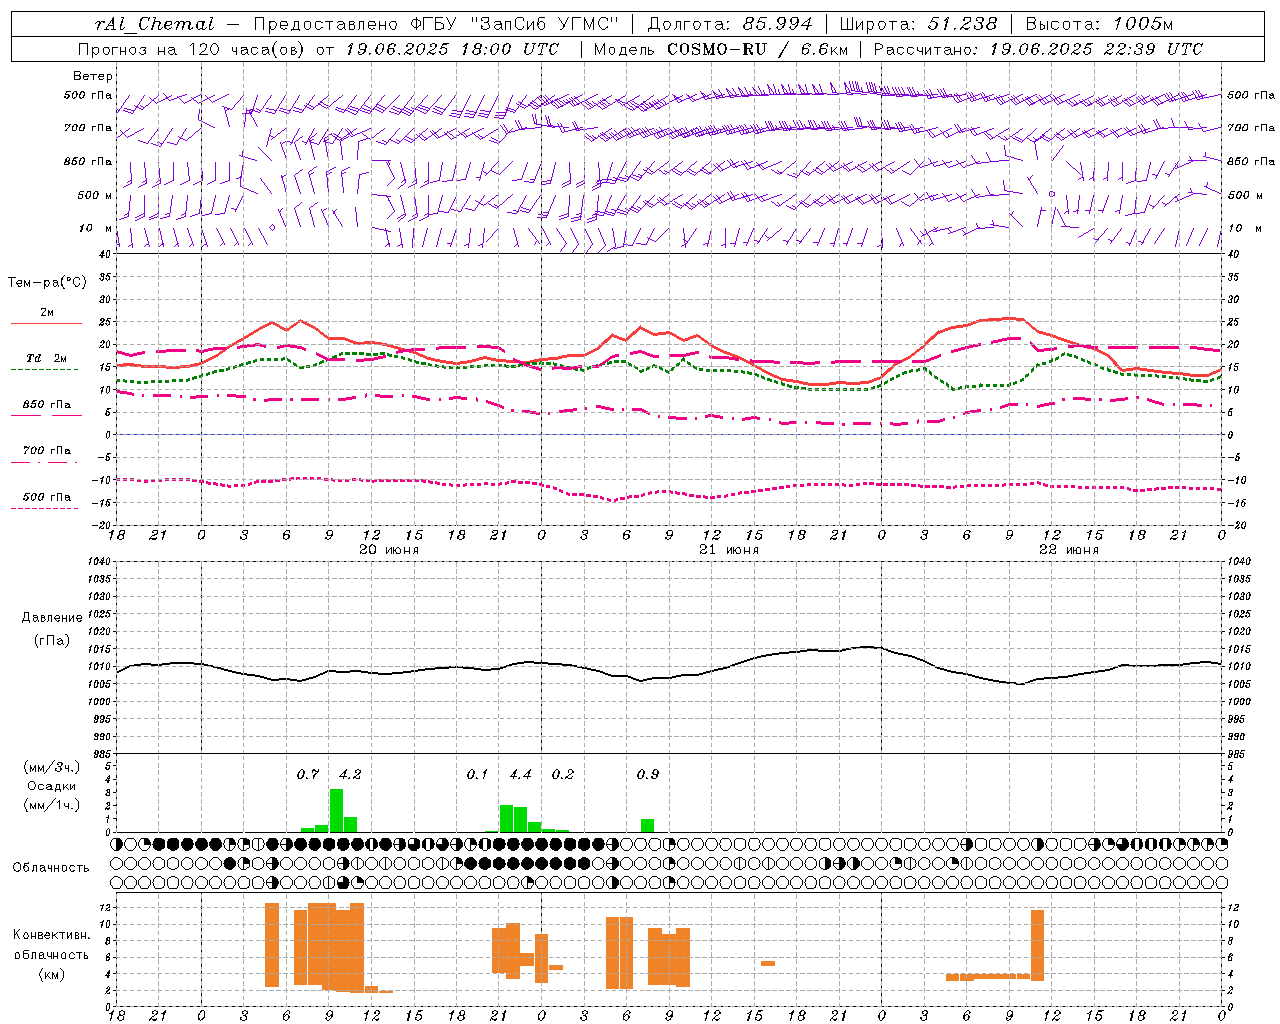Click the small orange convective bar near 15h June 21
This screenshot has width=1280, height=1024.
click(x=768, y=963)
